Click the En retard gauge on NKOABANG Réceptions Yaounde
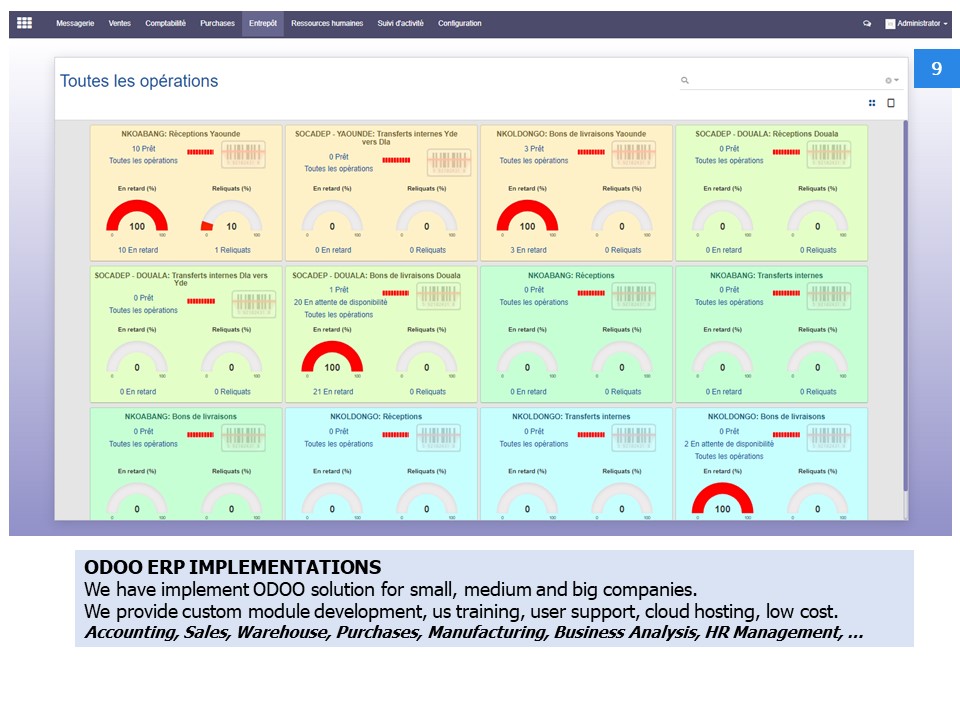The height and width of the screenshot is (720, 960). pos(137,217)
